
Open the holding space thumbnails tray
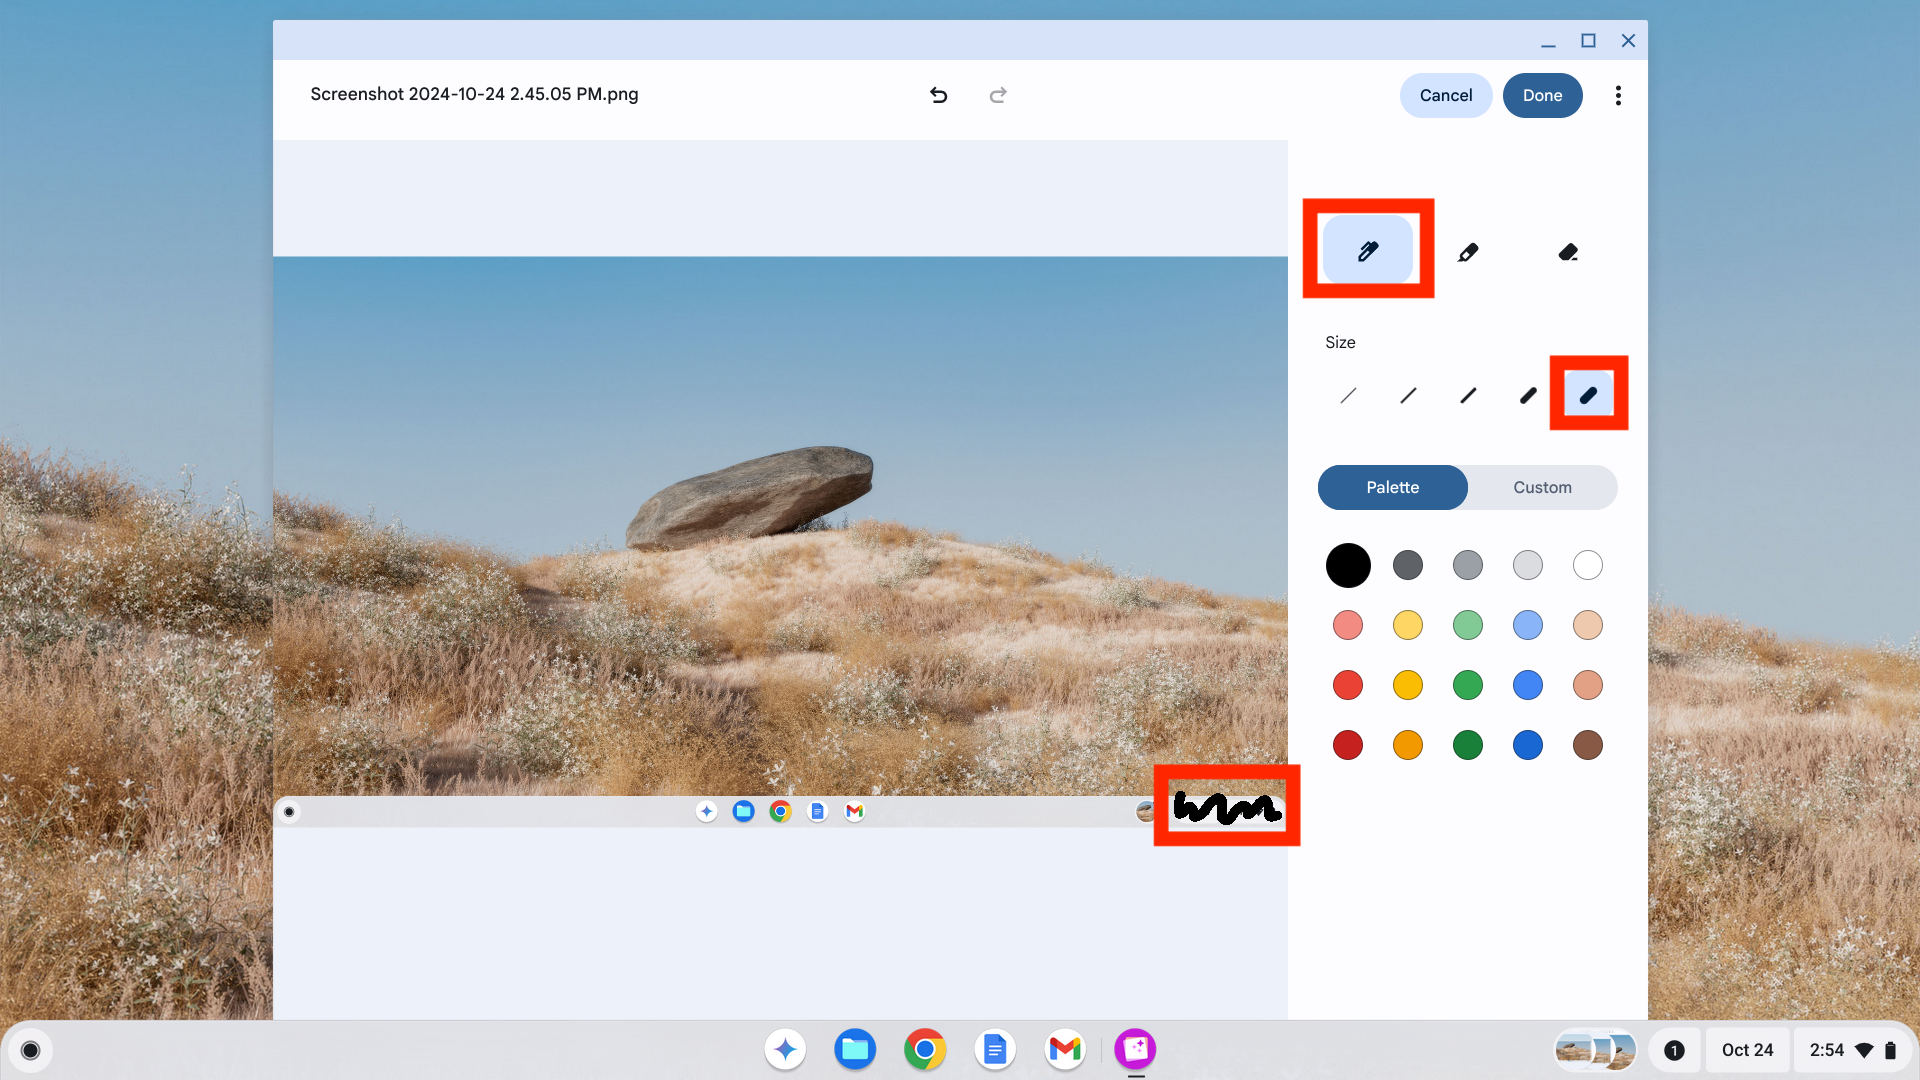pos(1595,1050)
